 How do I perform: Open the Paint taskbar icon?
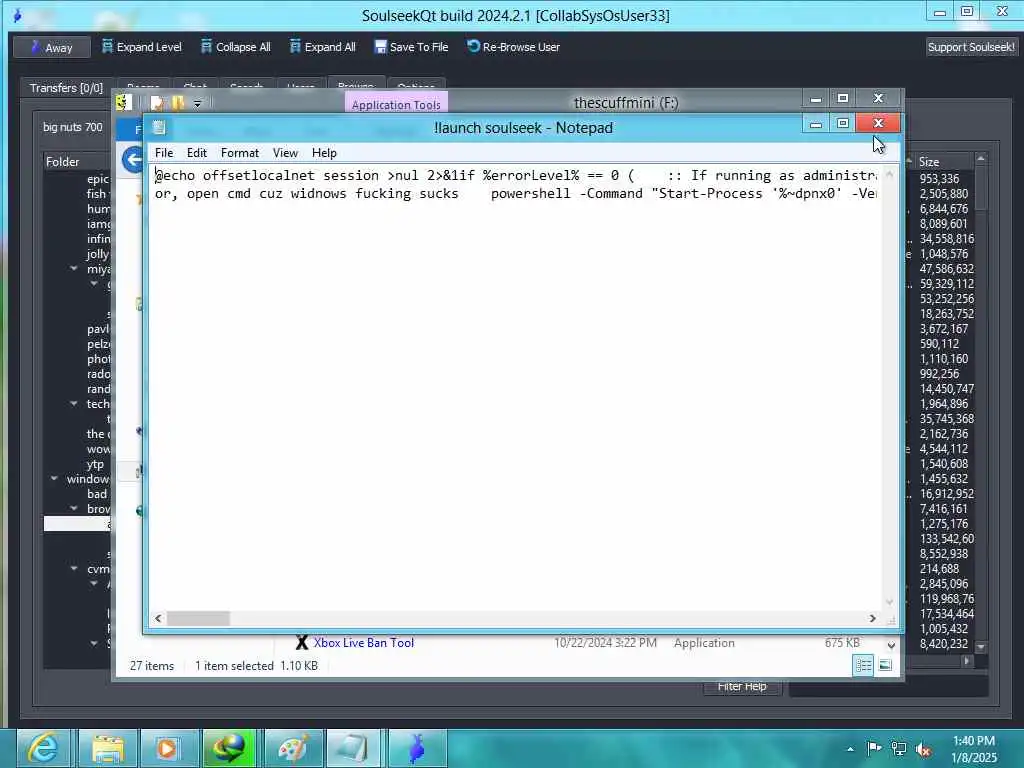293,748
